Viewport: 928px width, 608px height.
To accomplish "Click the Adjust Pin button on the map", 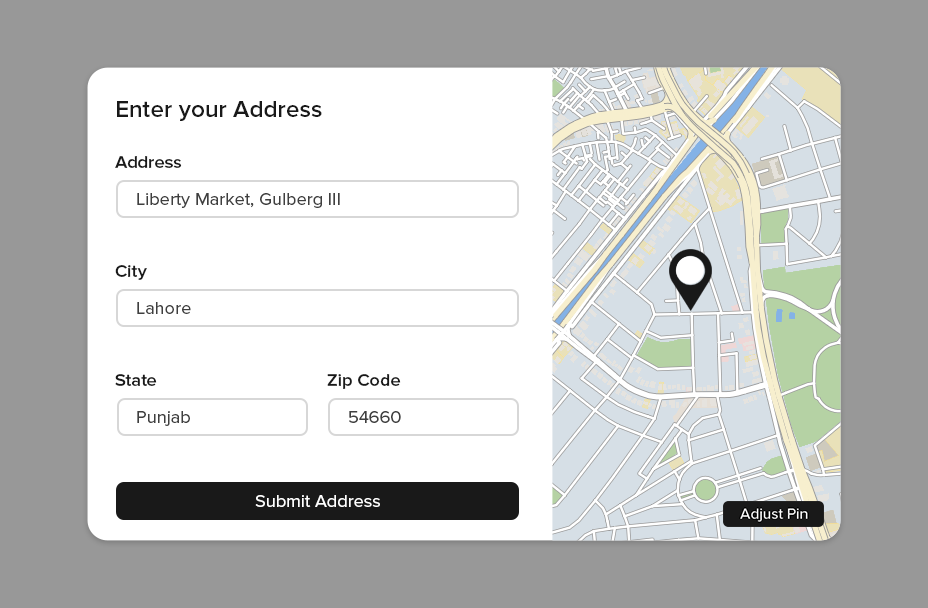I will (773, 514).
